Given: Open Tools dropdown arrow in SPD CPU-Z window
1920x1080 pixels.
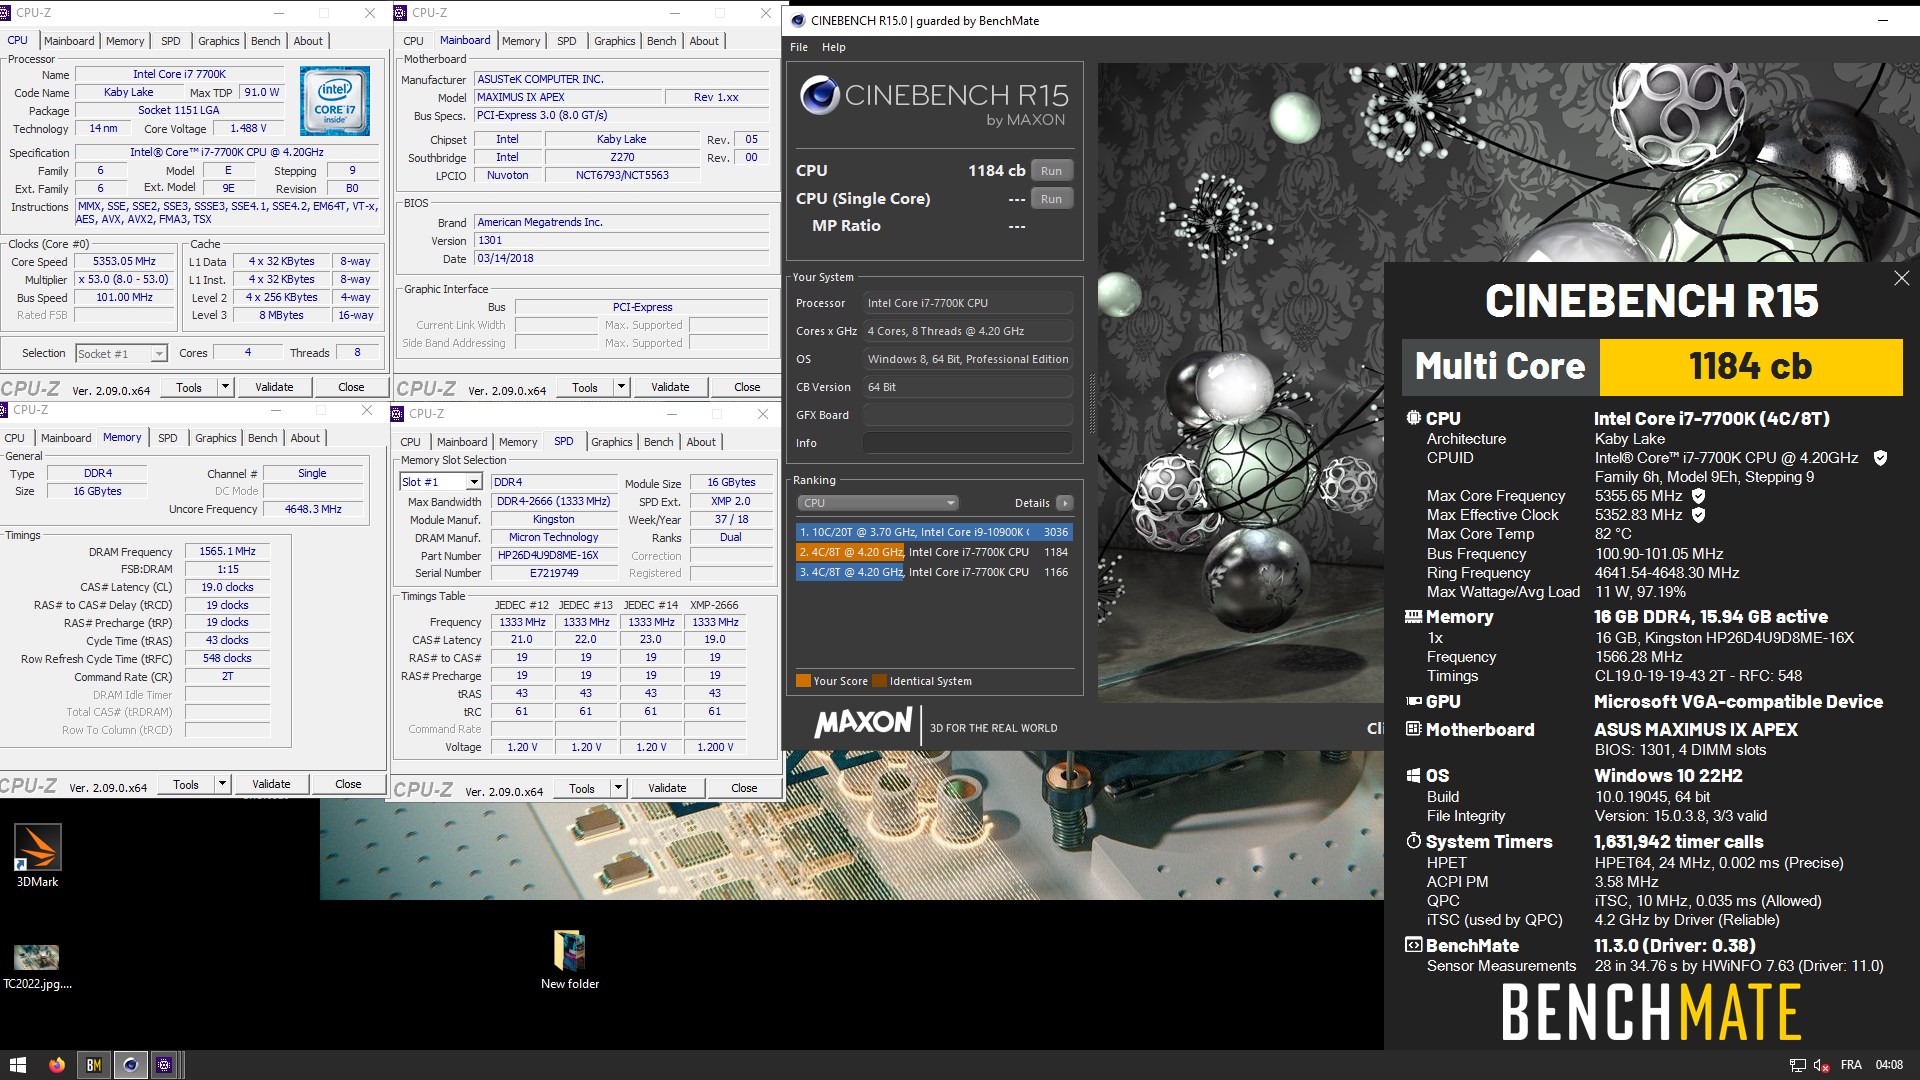Looking at the screenshot, I should 618,788.
